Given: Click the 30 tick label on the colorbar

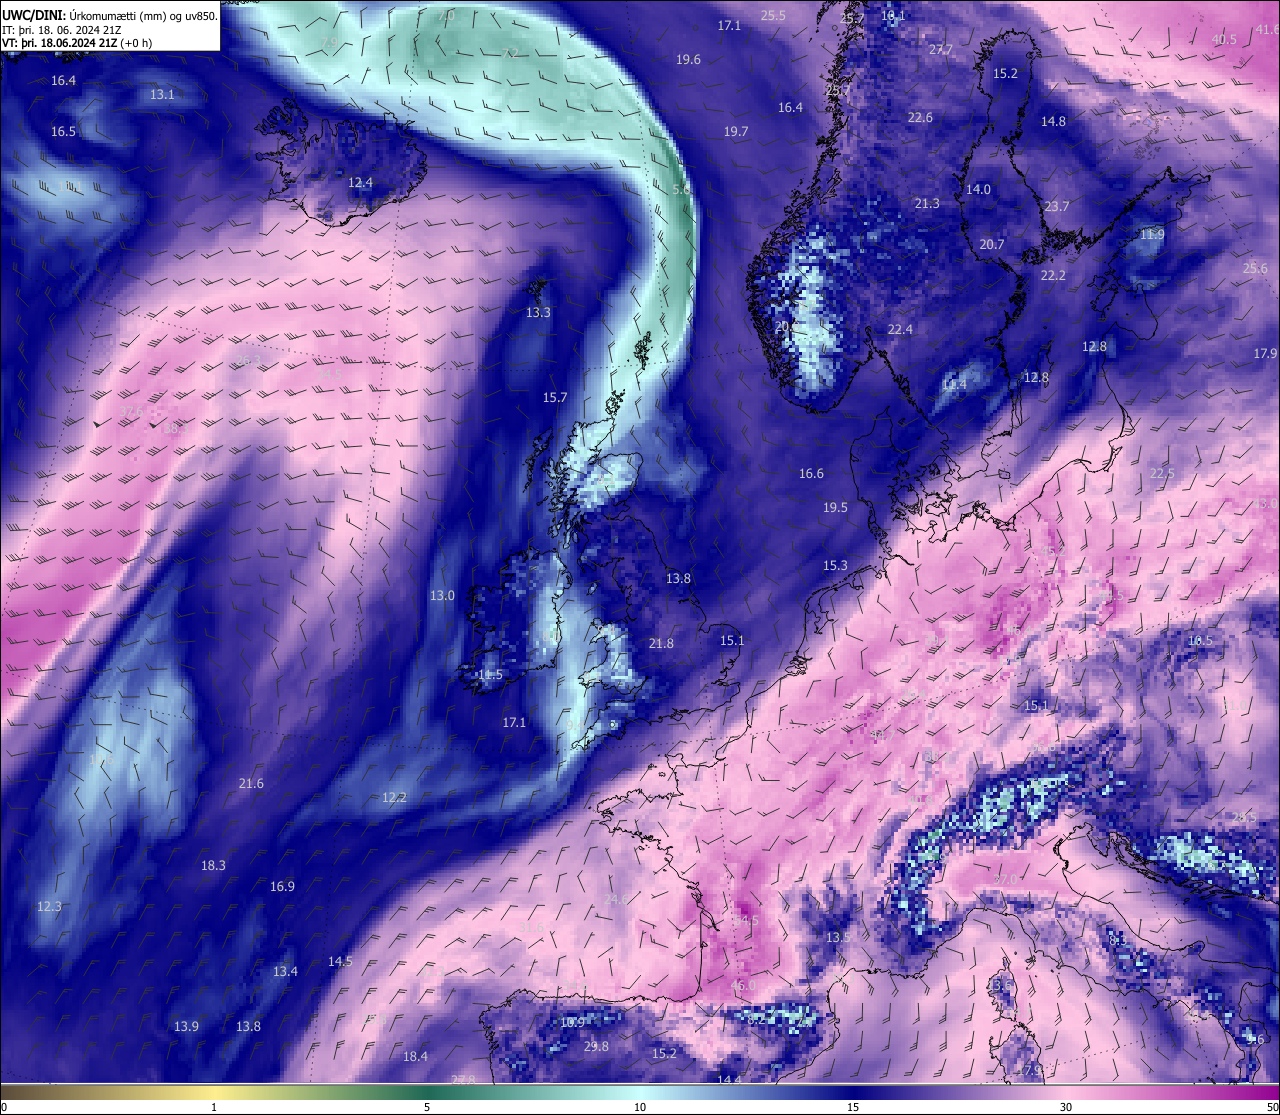Looking at the screenshot, I should [1066, 1107].
